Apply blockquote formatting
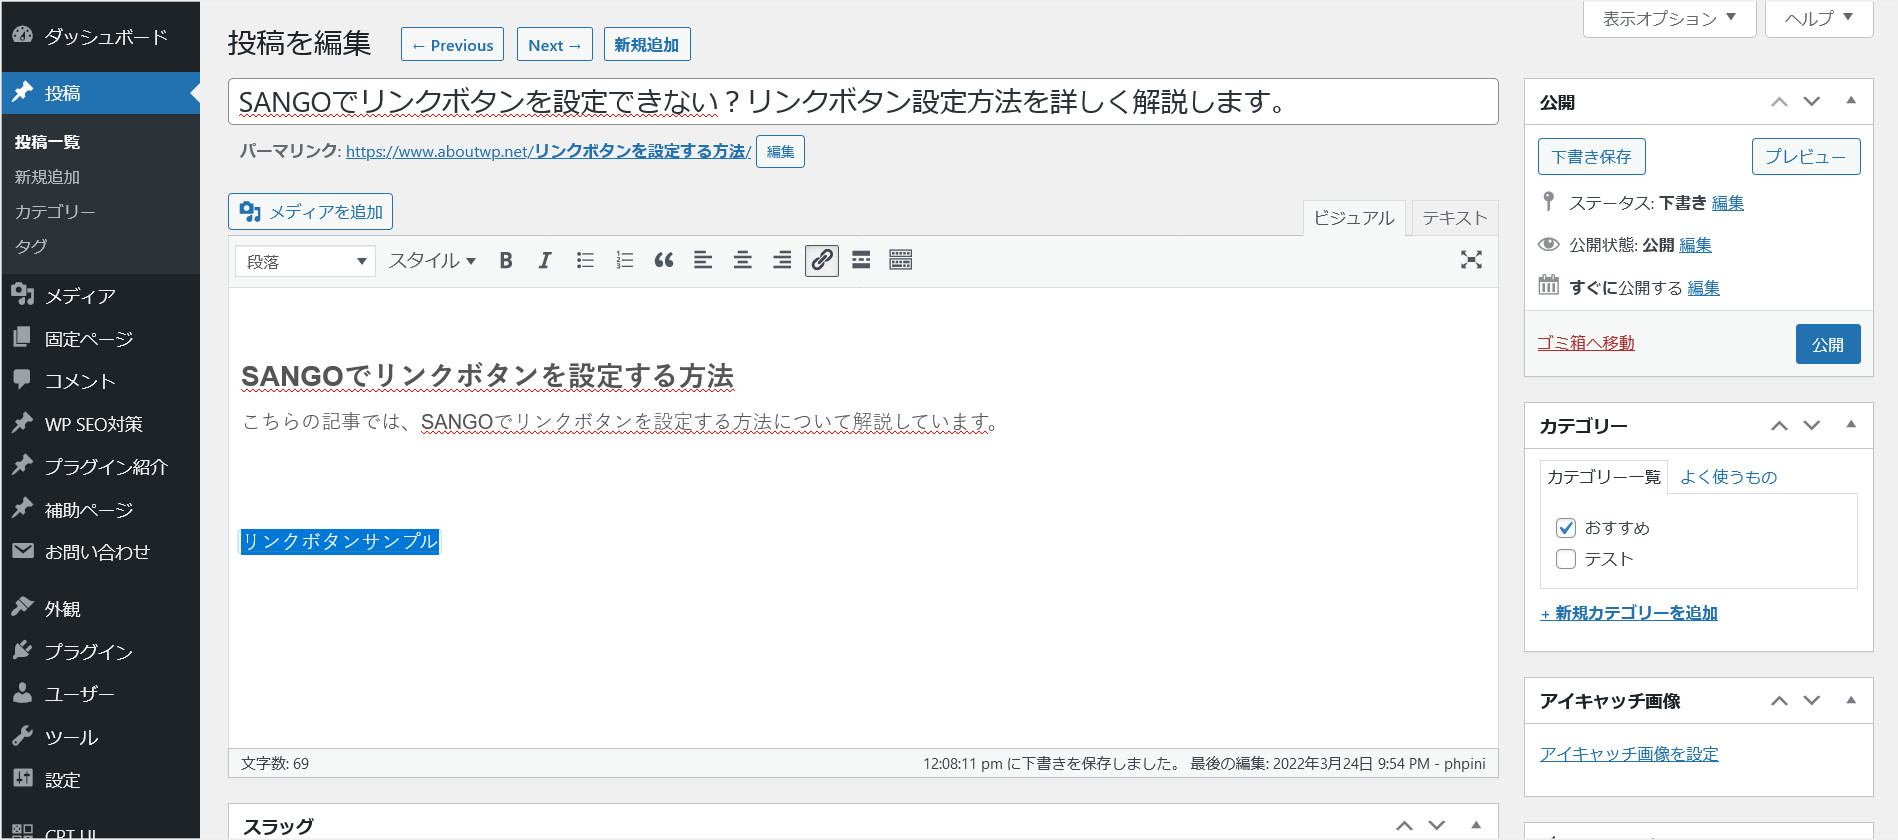 click(x=664, y=261)
